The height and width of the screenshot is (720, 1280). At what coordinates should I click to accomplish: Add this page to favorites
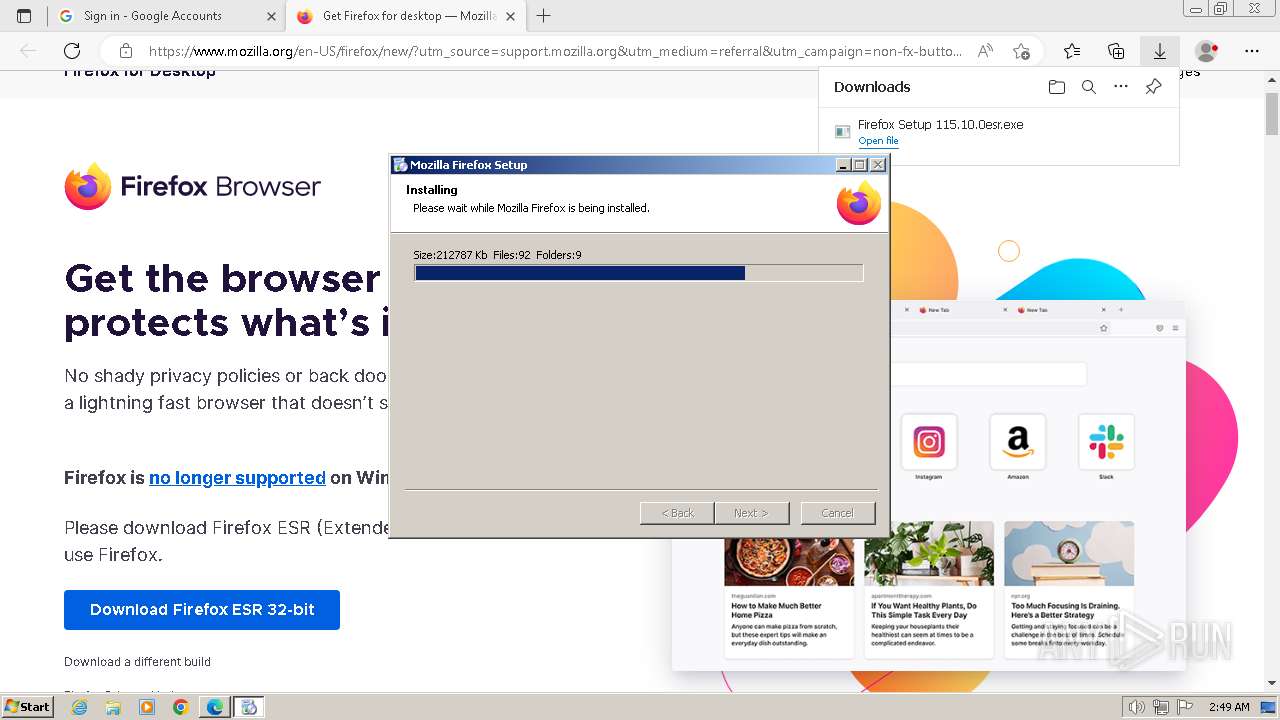(x=1021, y=51)
